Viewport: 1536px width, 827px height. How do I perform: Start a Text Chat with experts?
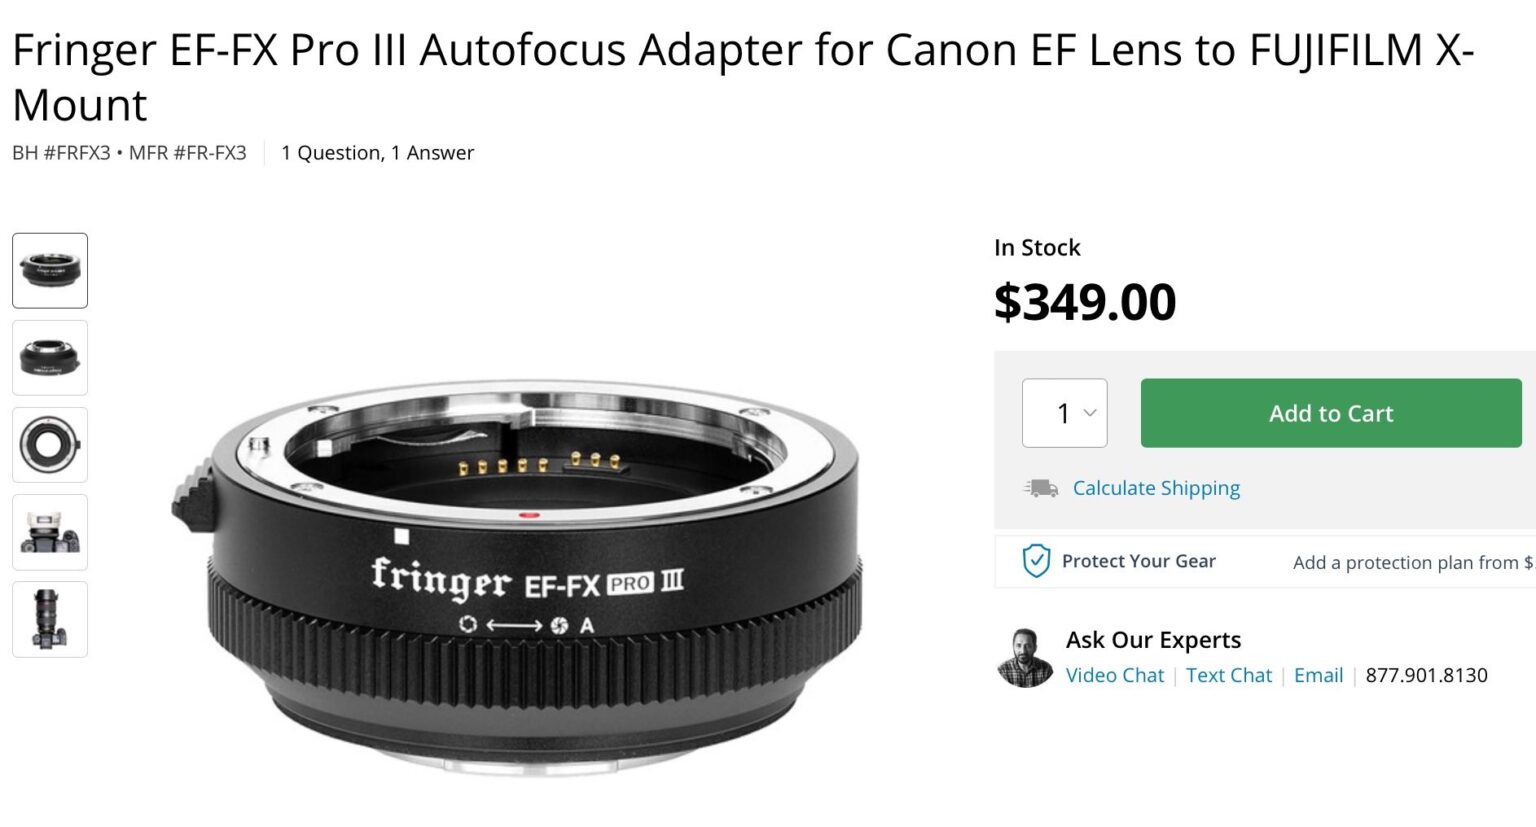point(1229,675)
